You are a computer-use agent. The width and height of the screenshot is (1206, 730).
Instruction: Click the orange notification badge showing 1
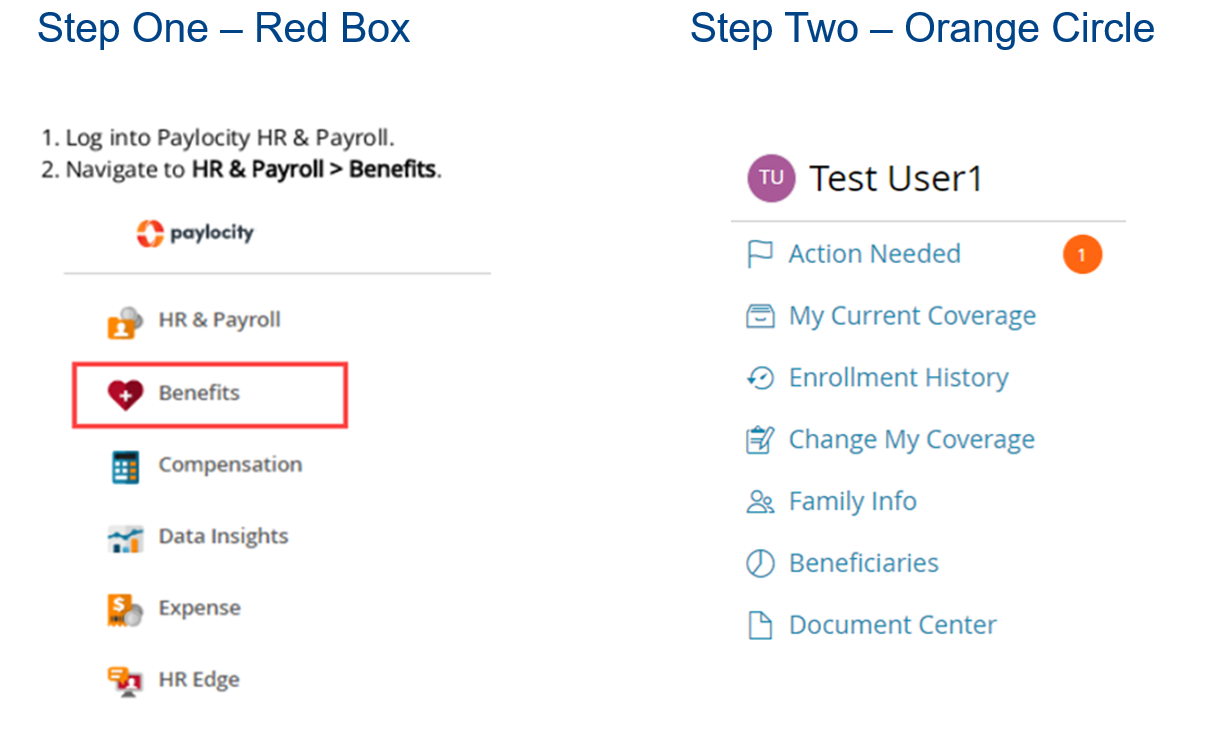click(x=1082, y=255)
